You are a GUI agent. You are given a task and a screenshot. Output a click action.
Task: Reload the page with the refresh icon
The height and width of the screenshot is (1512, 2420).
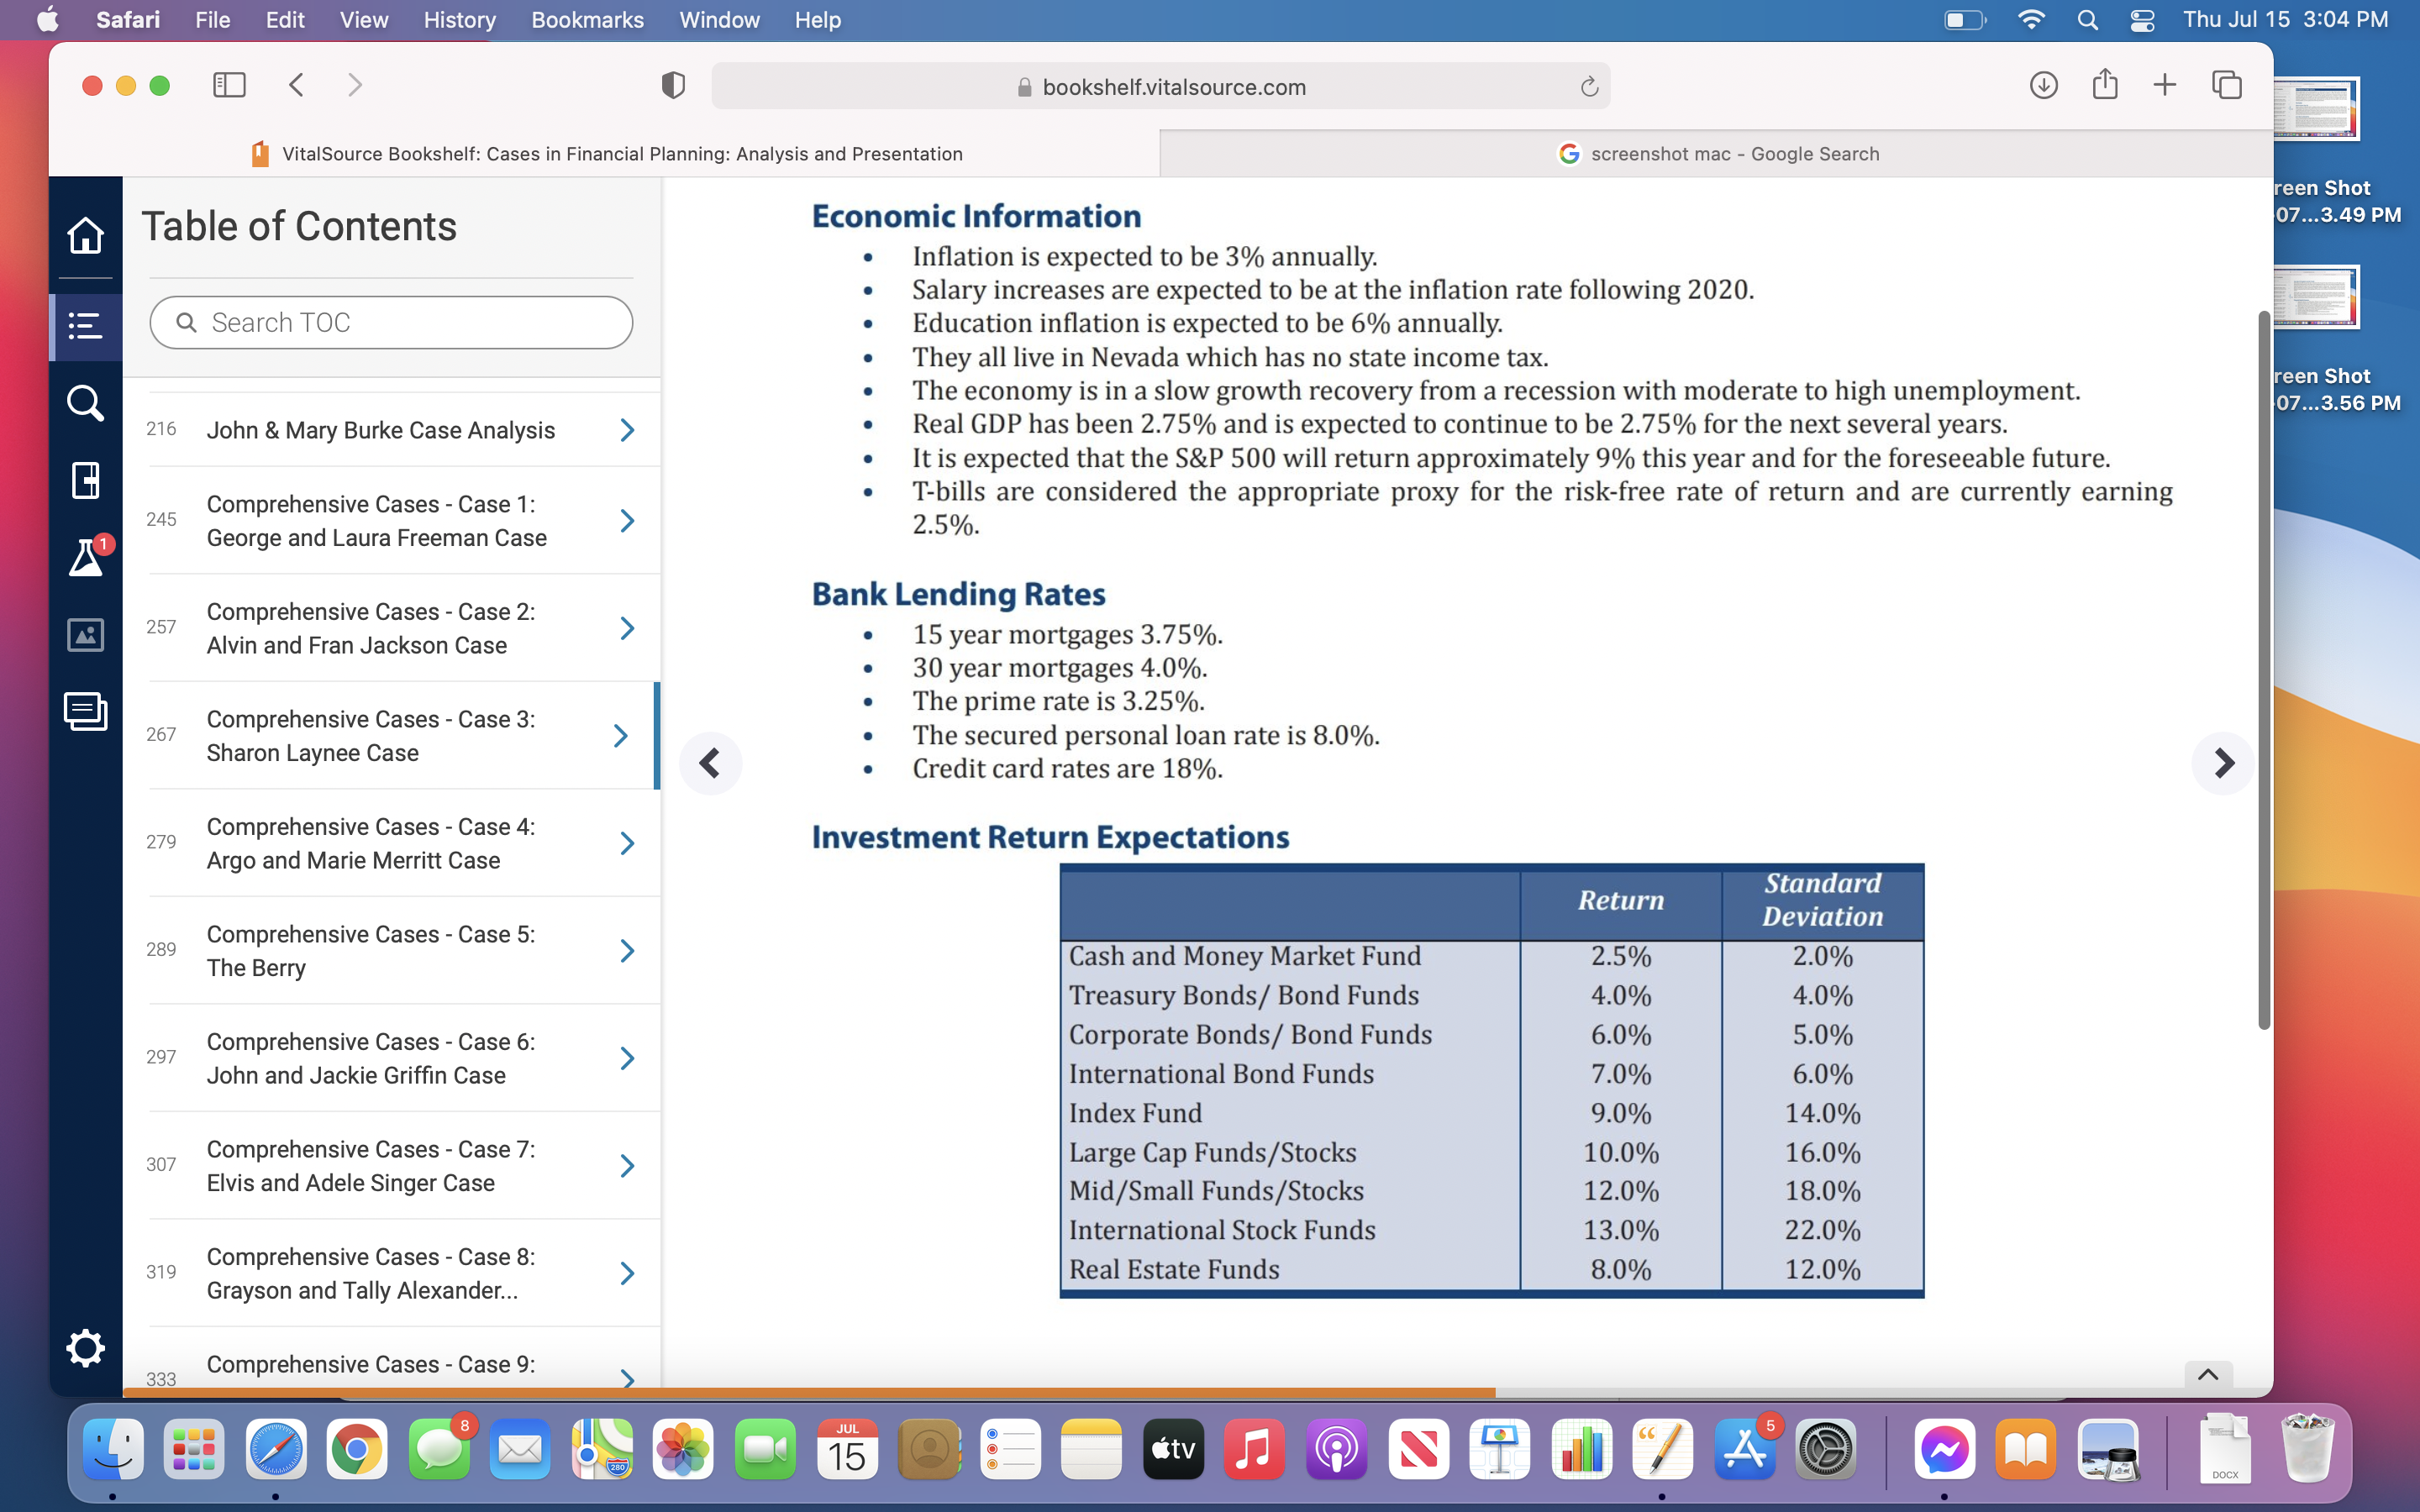coord(1589,87)
